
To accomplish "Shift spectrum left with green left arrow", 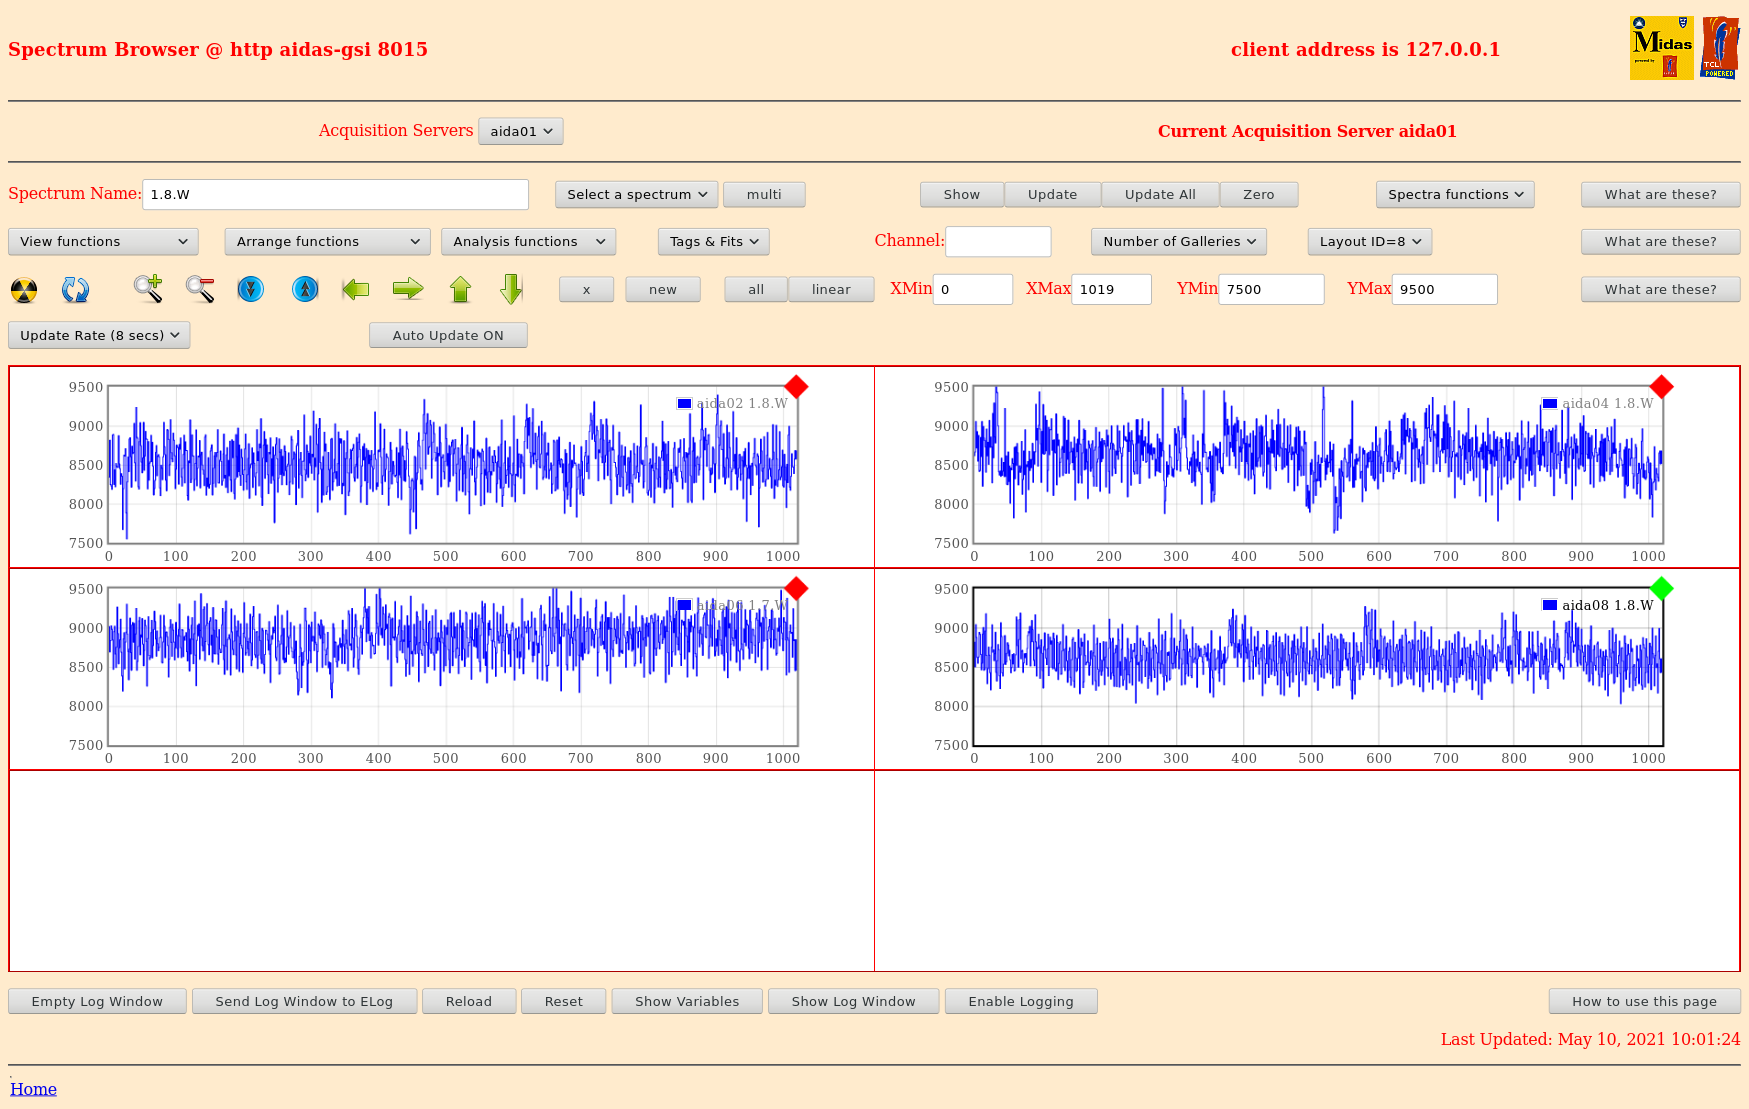I will coord(356,290).
